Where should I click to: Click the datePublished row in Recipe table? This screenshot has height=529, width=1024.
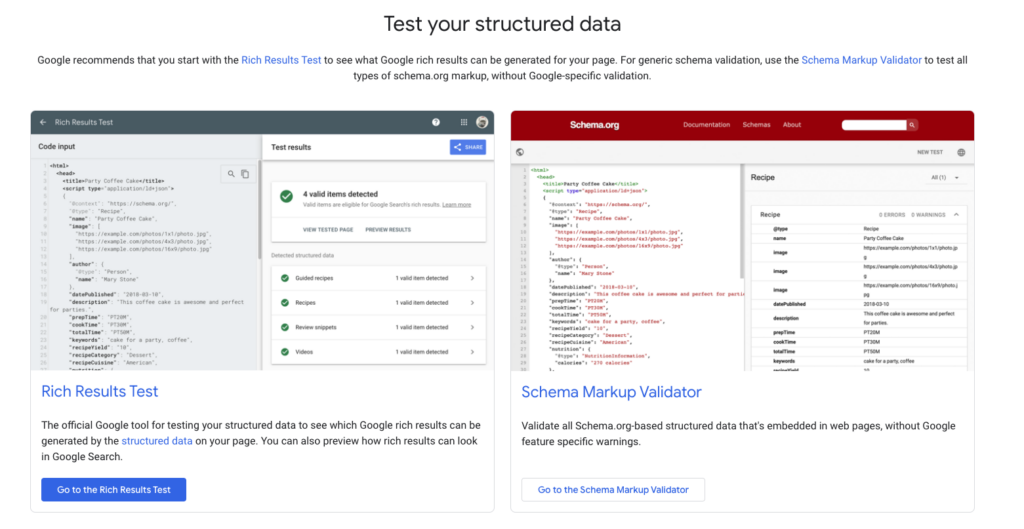tap(860, 304)
